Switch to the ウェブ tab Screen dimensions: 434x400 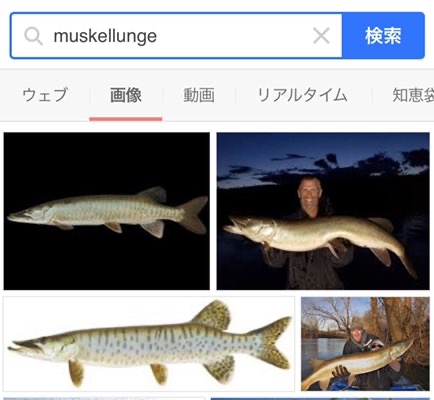point(45,95)
